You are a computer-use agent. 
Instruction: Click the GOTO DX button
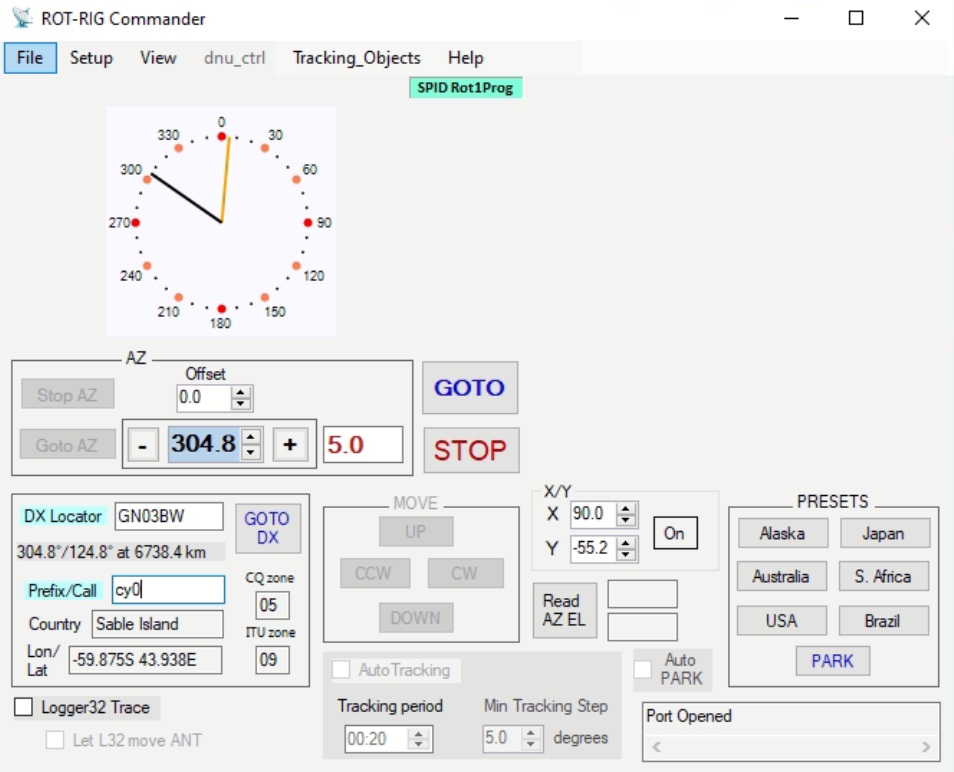(268, 528)
